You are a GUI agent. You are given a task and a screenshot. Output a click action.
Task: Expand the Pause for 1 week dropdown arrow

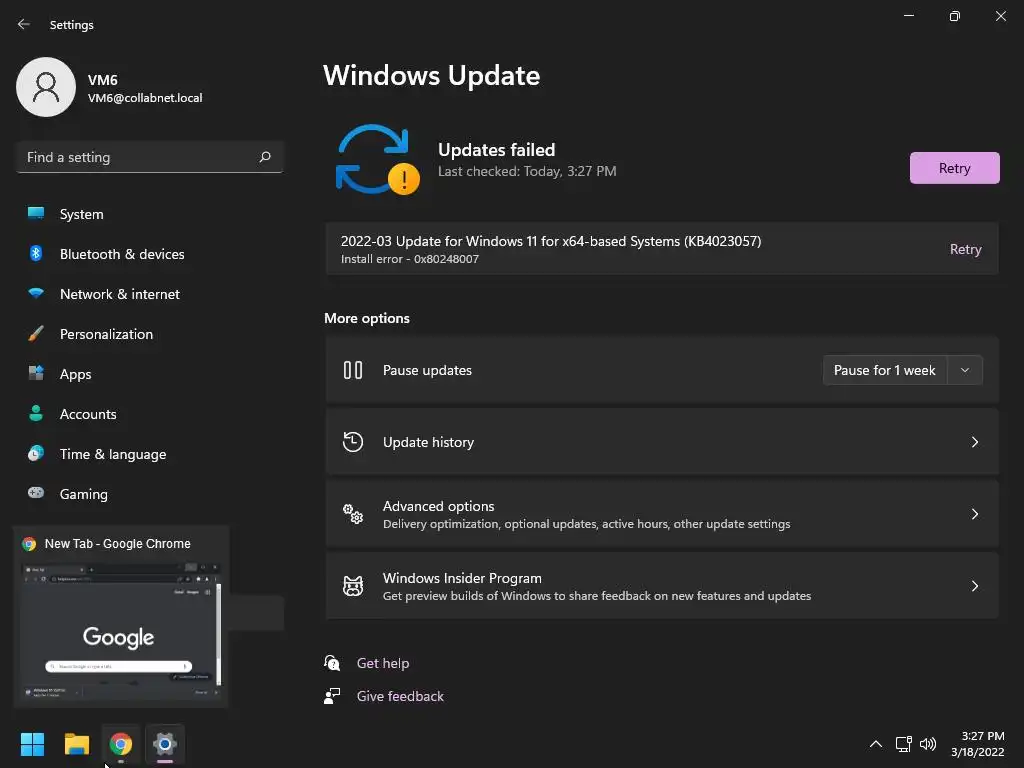pos(965,370)
